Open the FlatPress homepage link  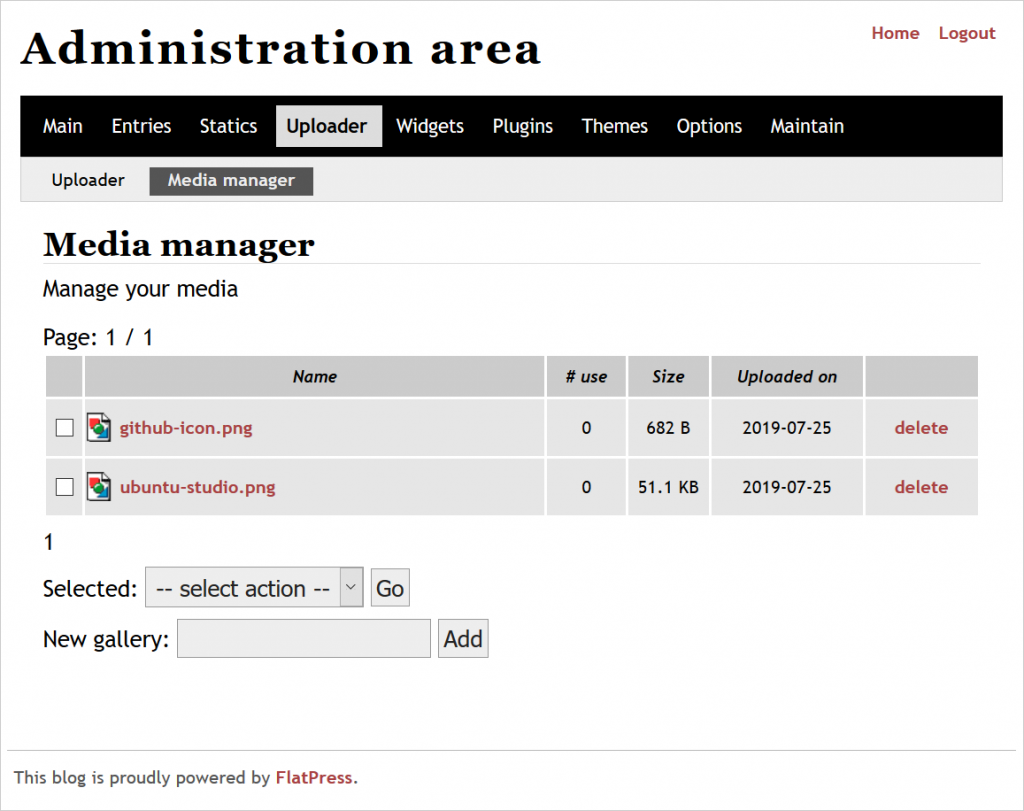pos(313,777)
